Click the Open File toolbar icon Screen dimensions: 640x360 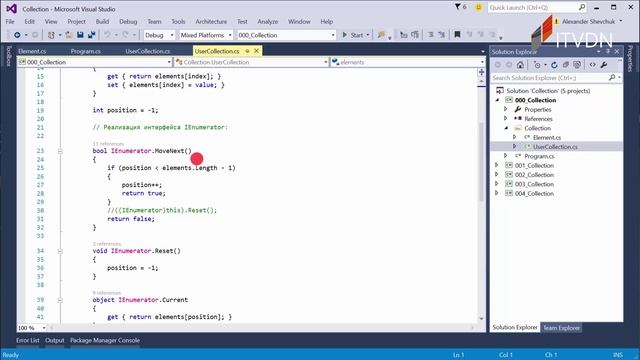(69, 35)
